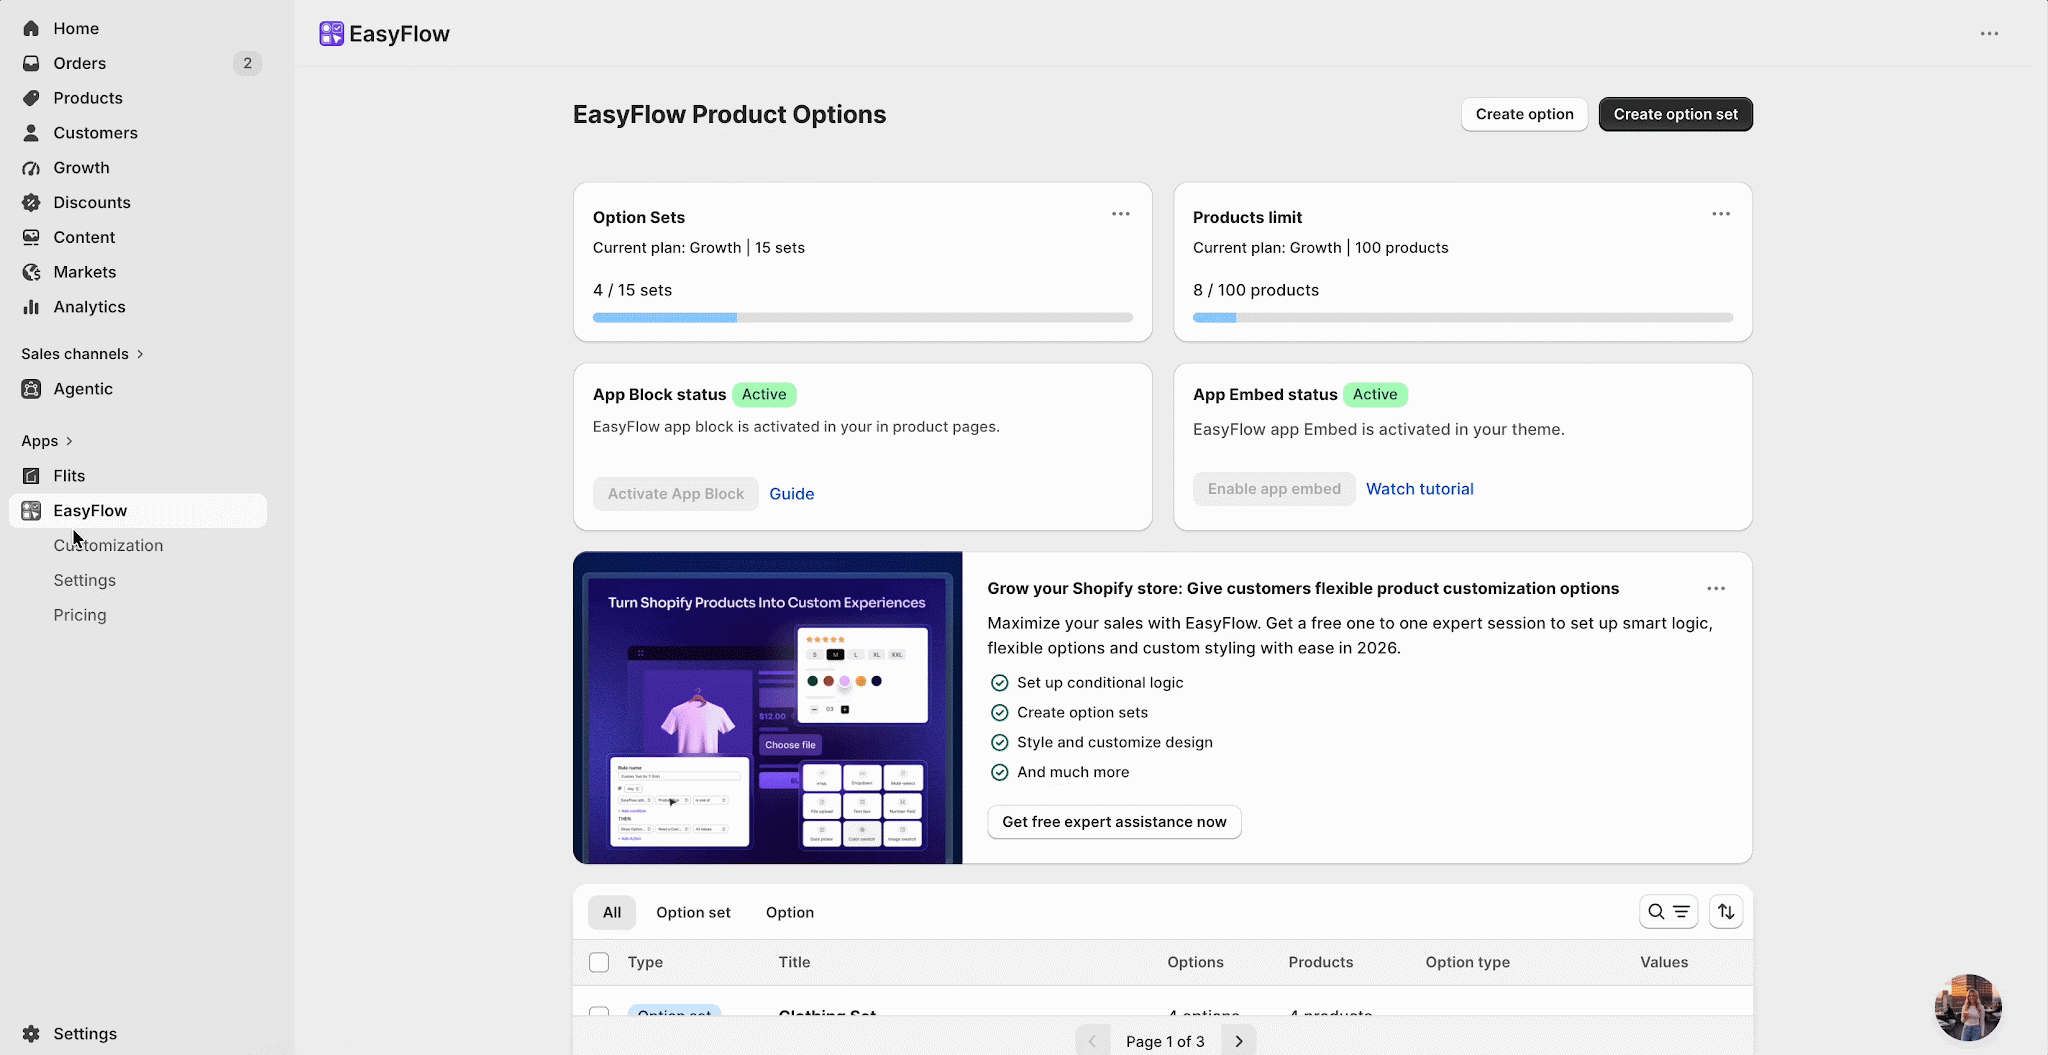Open the top-right app more-actions menu
This screenshot has height=1055, width=2048.
[x=1989, y=34]
